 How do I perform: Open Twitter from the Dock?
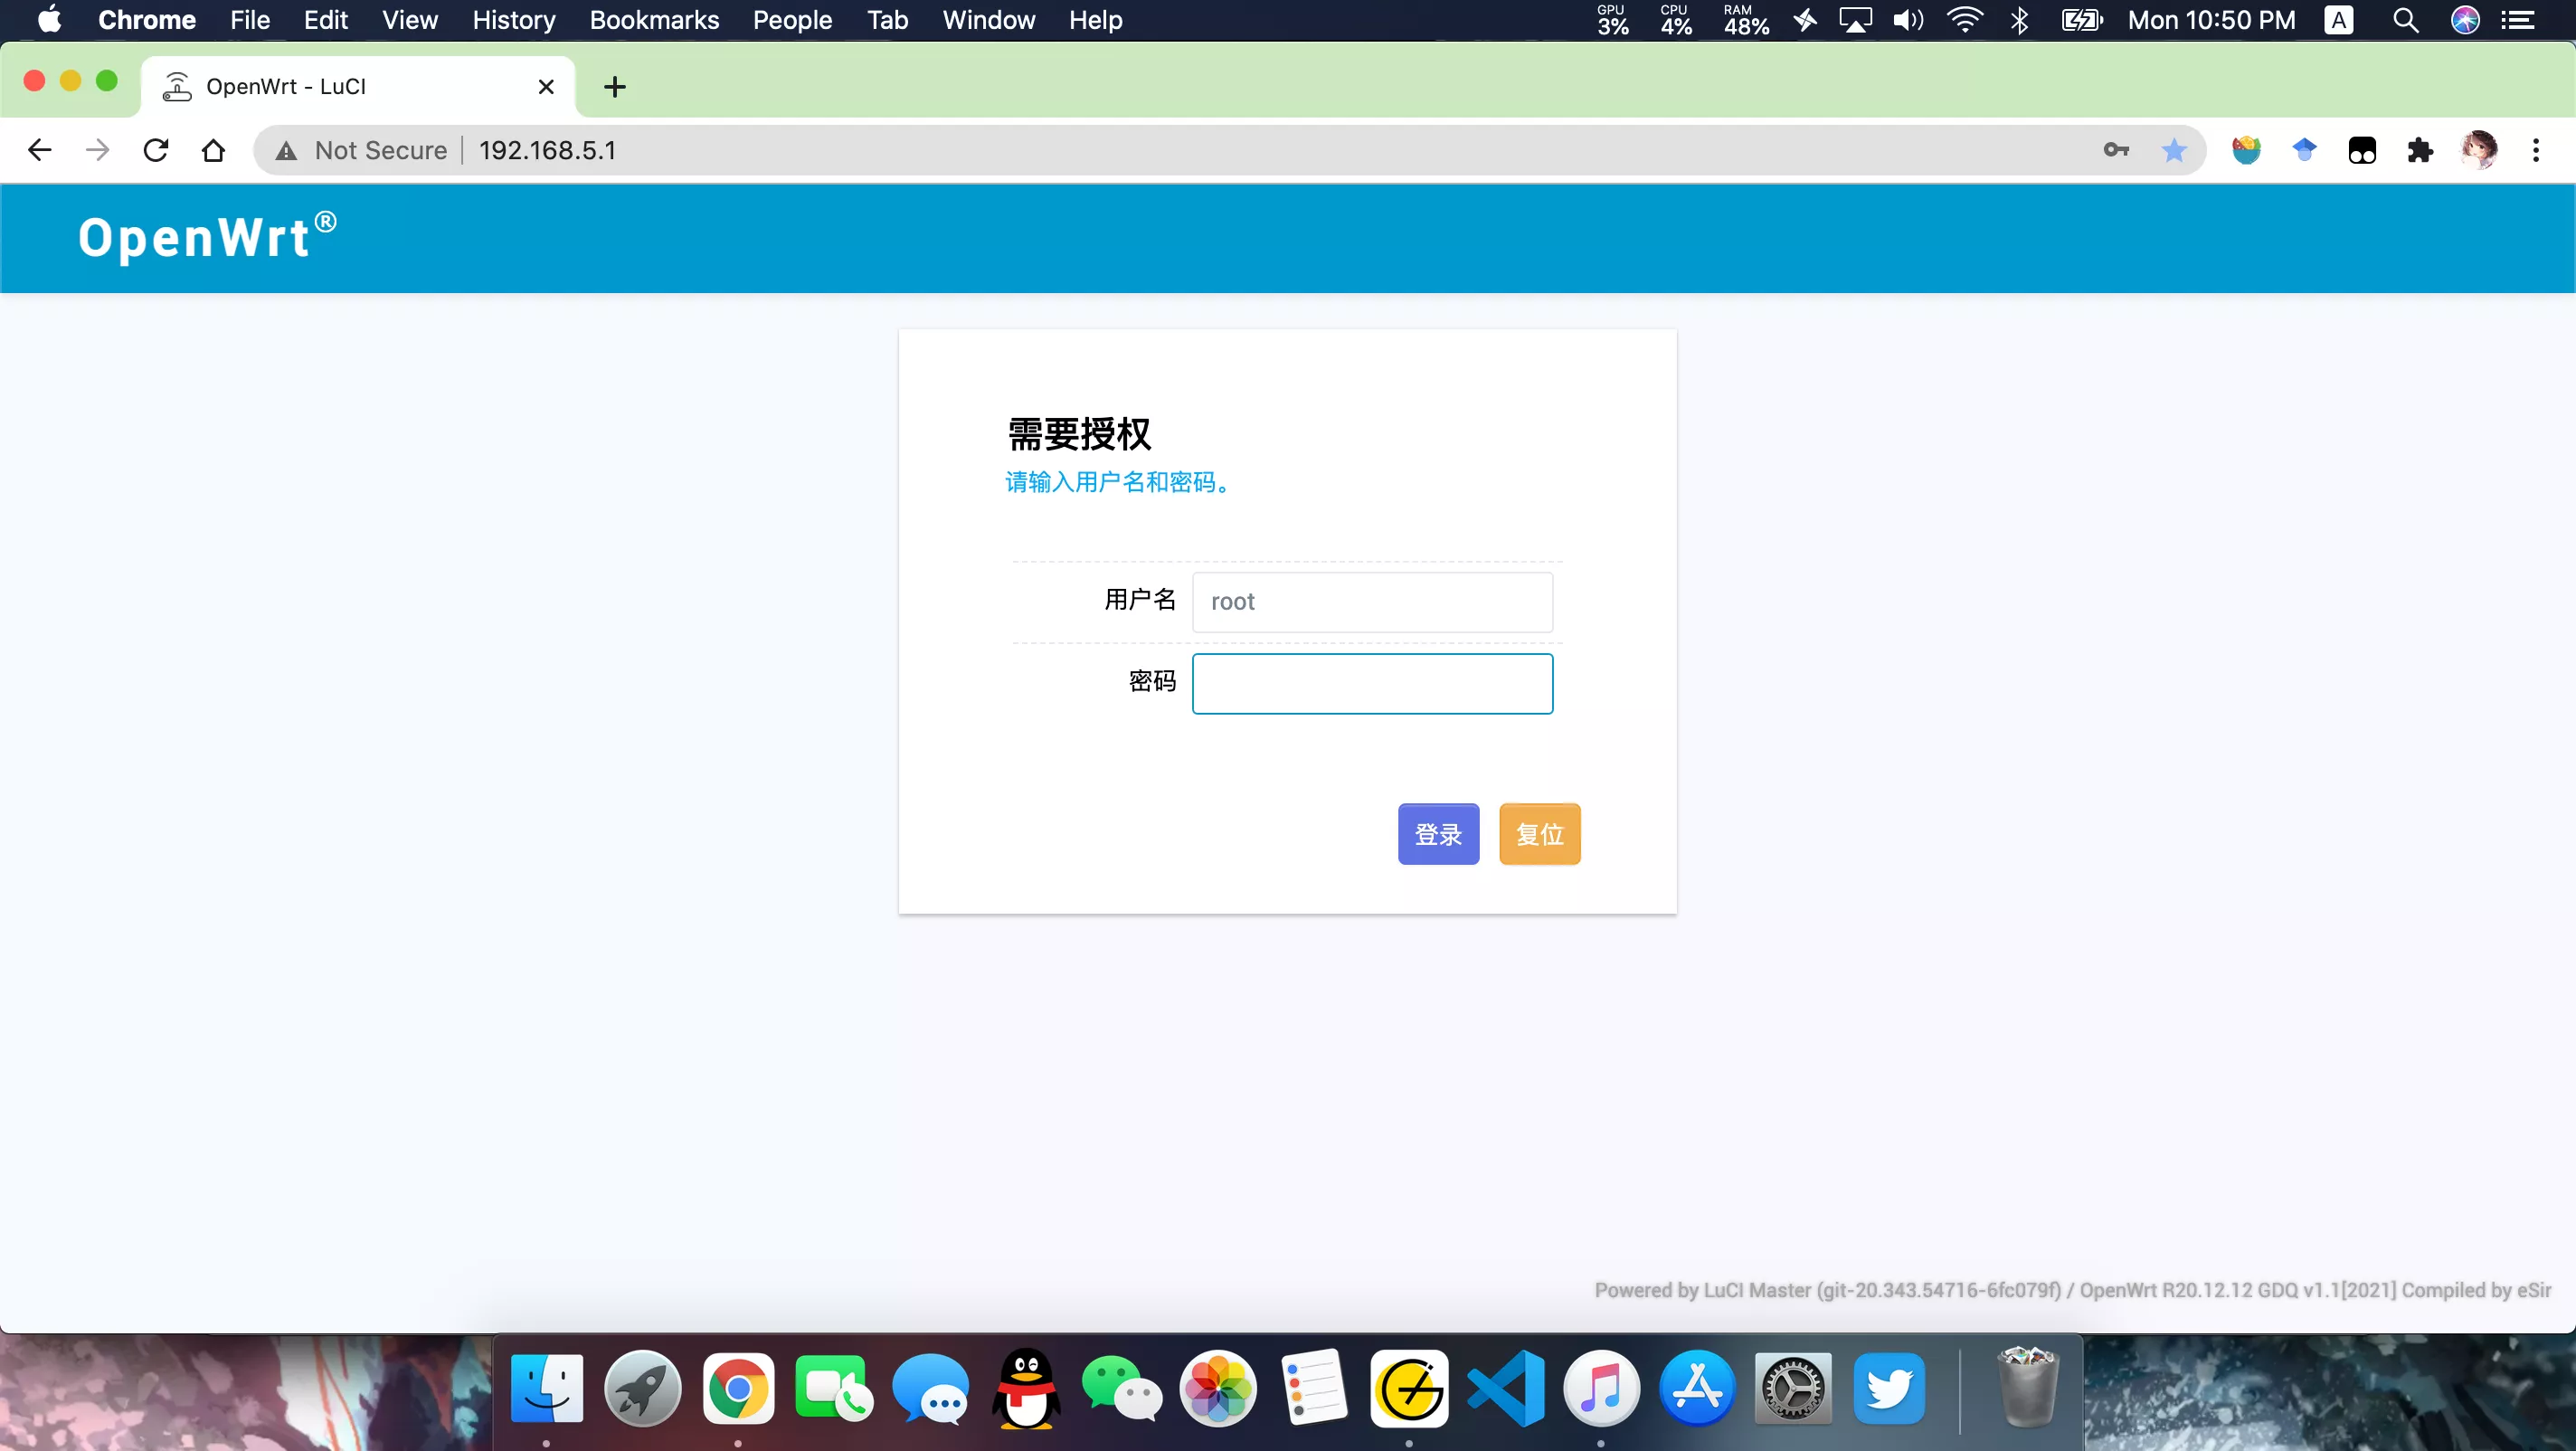(x=1889, y=1388)
